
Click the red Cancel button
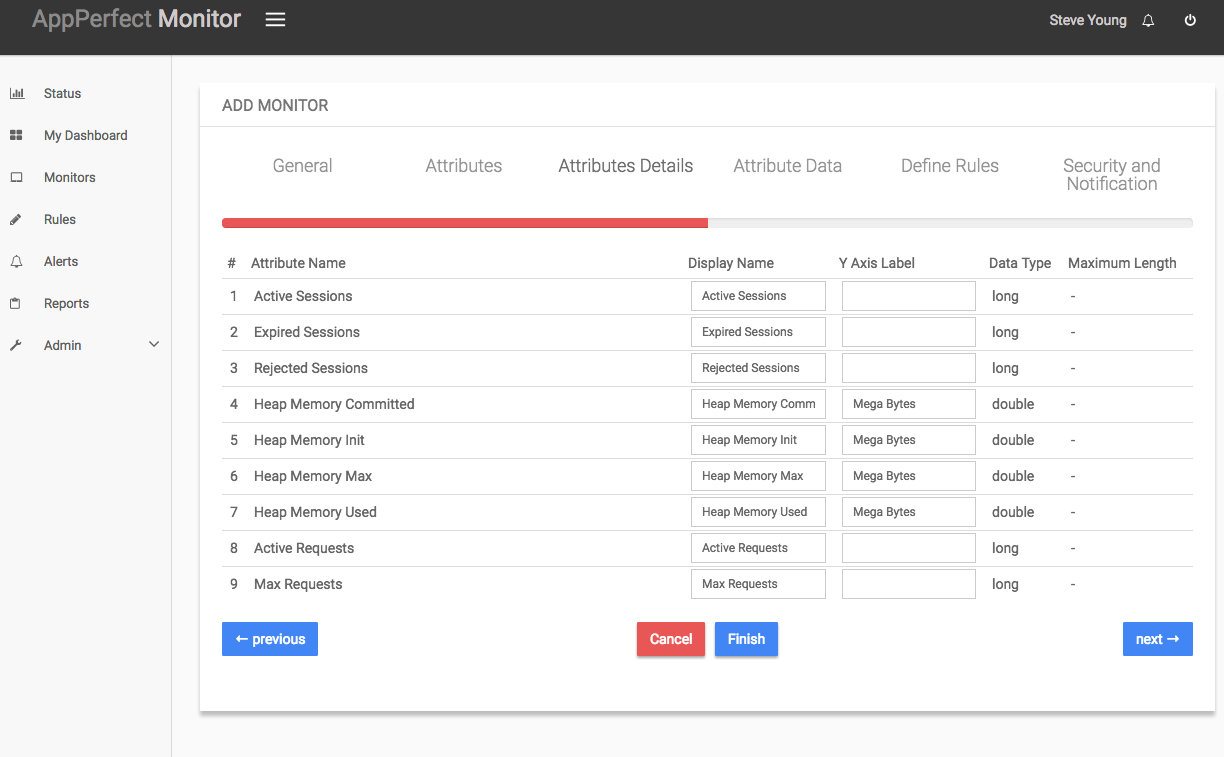tap(671, 639)
